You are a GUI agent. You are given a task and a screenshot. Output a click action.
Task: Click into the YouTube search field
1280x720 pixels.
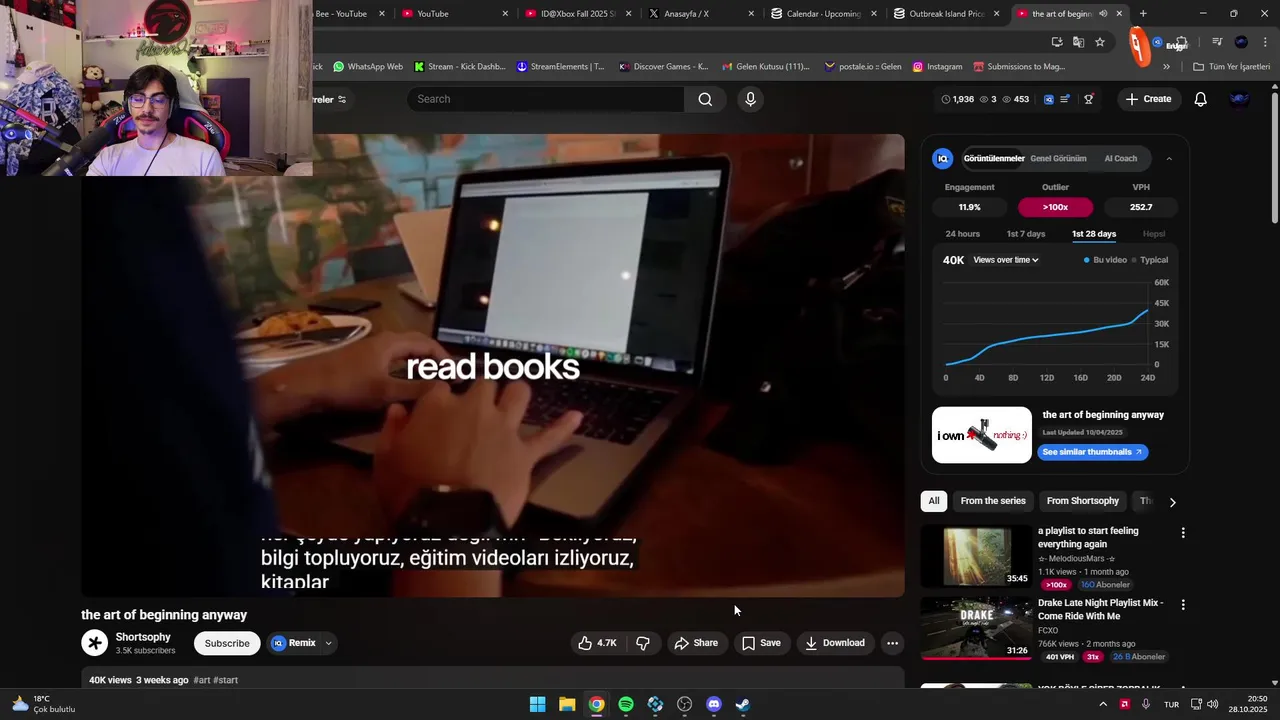pos(546,99)
